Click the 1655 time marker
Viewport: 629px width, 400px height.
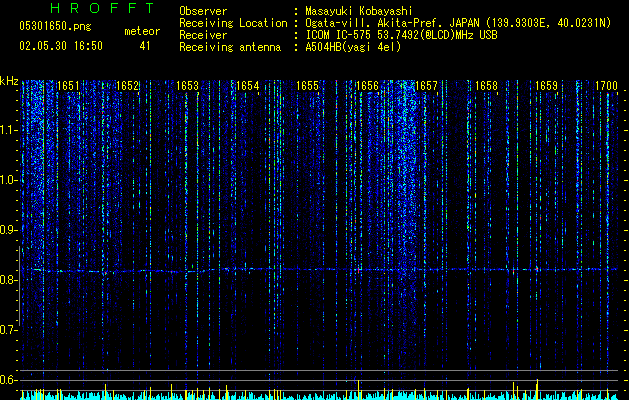click(x=307, y=86)
